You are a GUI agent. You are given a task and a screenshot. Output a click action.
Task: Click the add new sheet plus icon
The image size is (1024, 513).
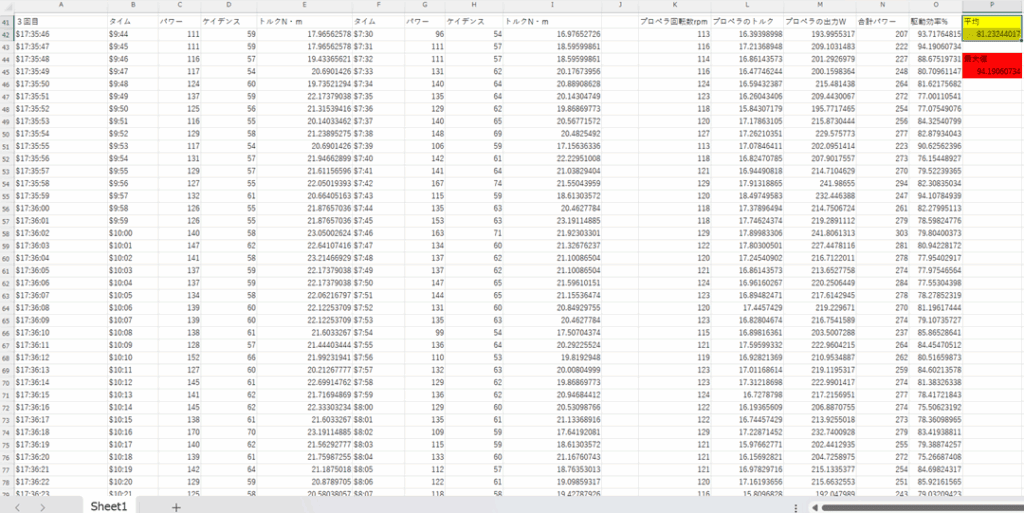click(176, 507)
